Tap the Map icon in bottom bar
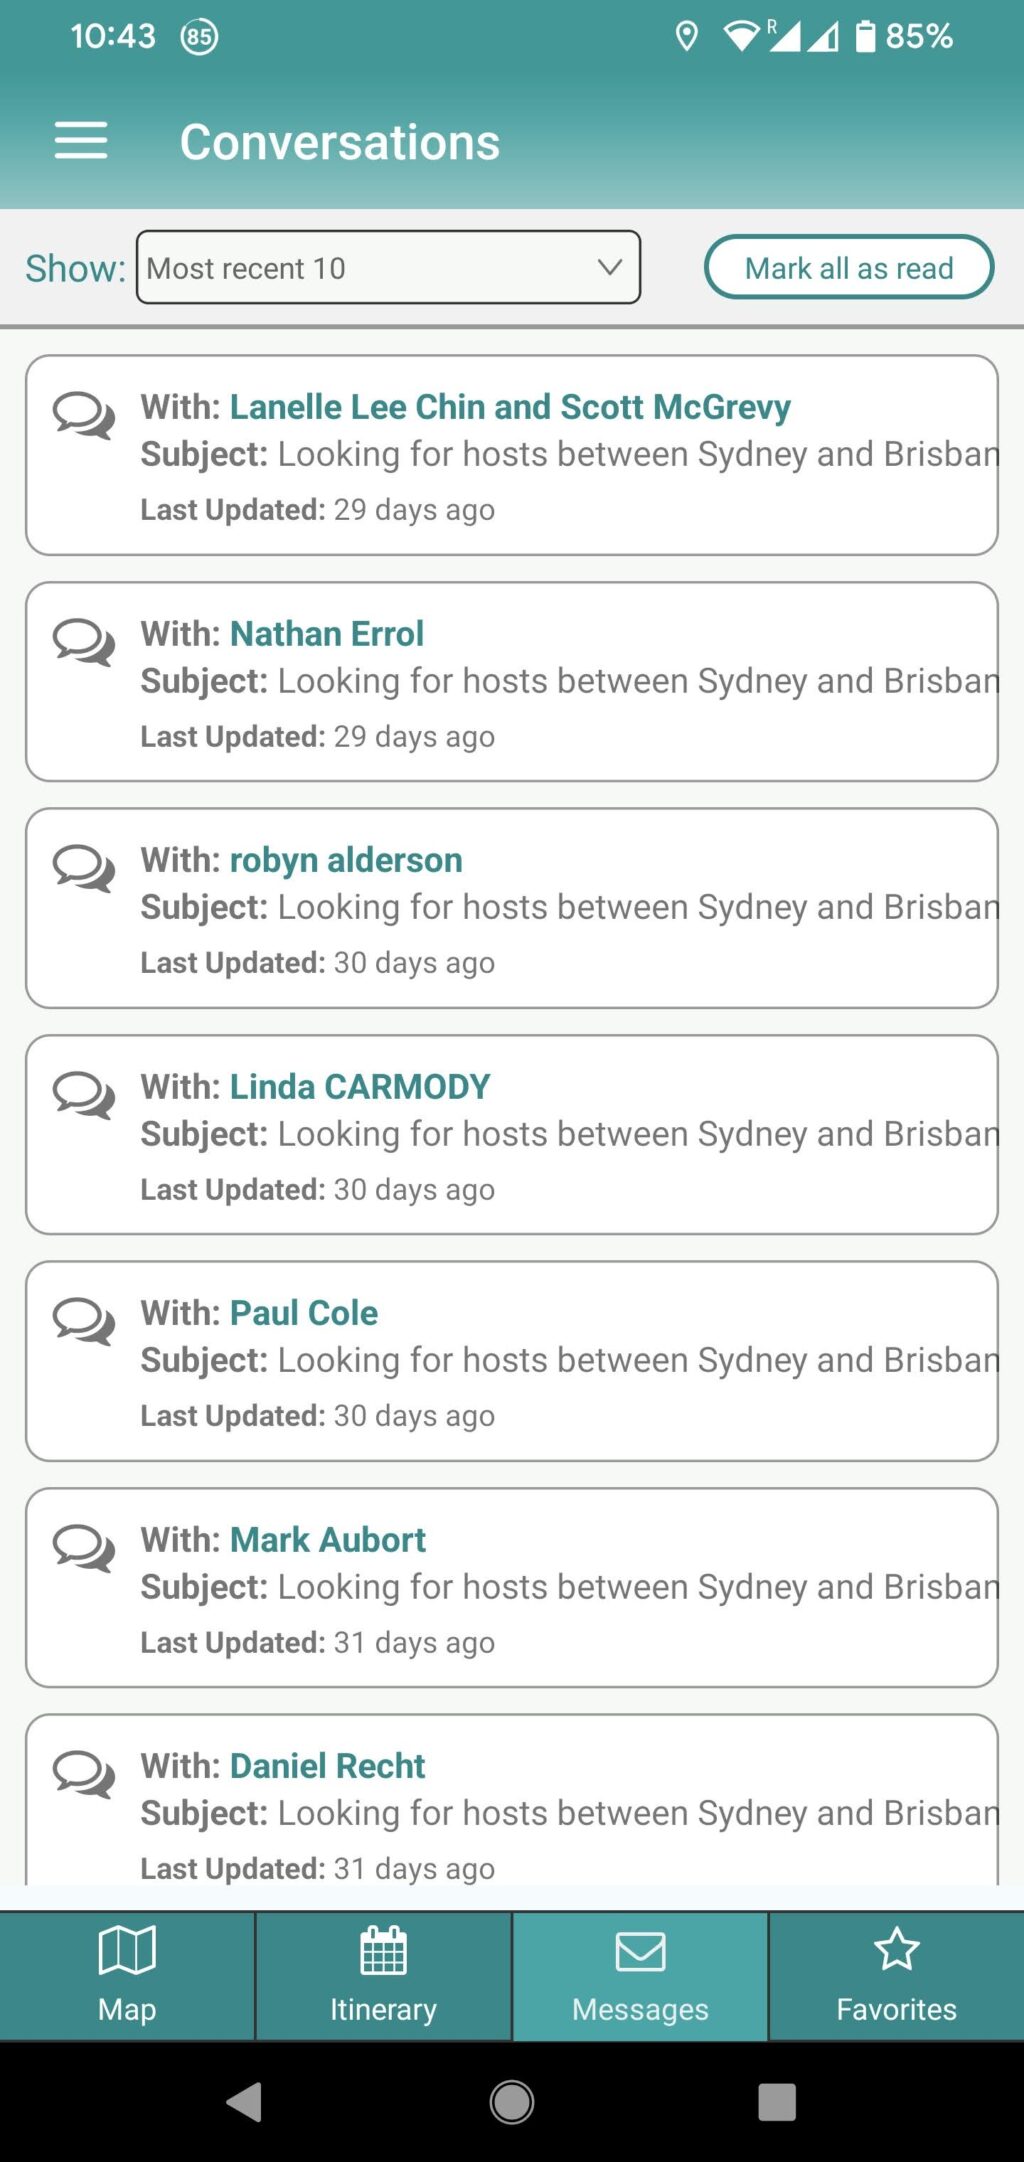 coord(127,1950)
